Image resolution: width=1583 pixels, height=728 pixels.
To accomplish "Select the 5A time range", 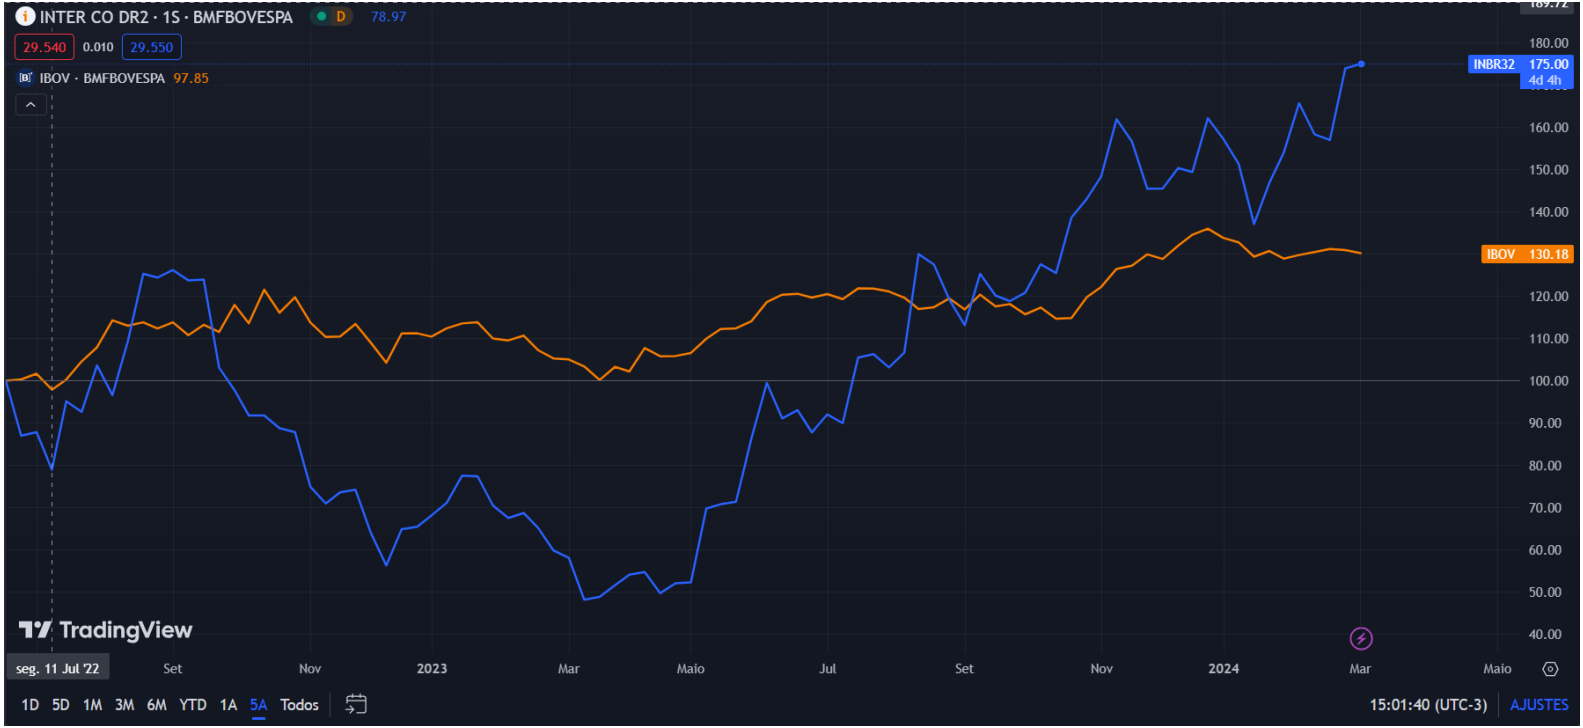I will [x=259, y=705].
